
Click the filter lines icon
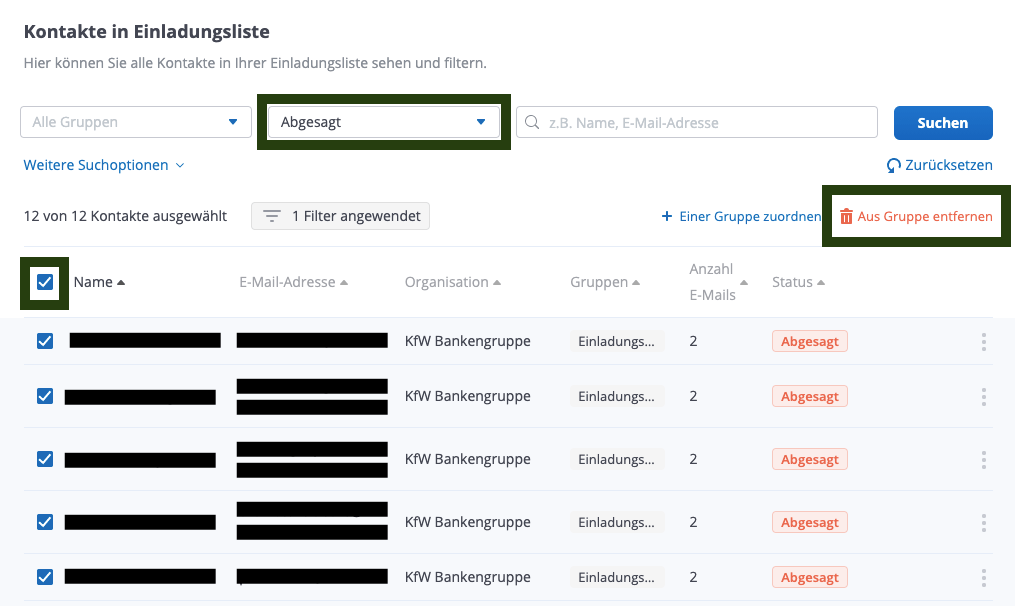tap(272, 216)
